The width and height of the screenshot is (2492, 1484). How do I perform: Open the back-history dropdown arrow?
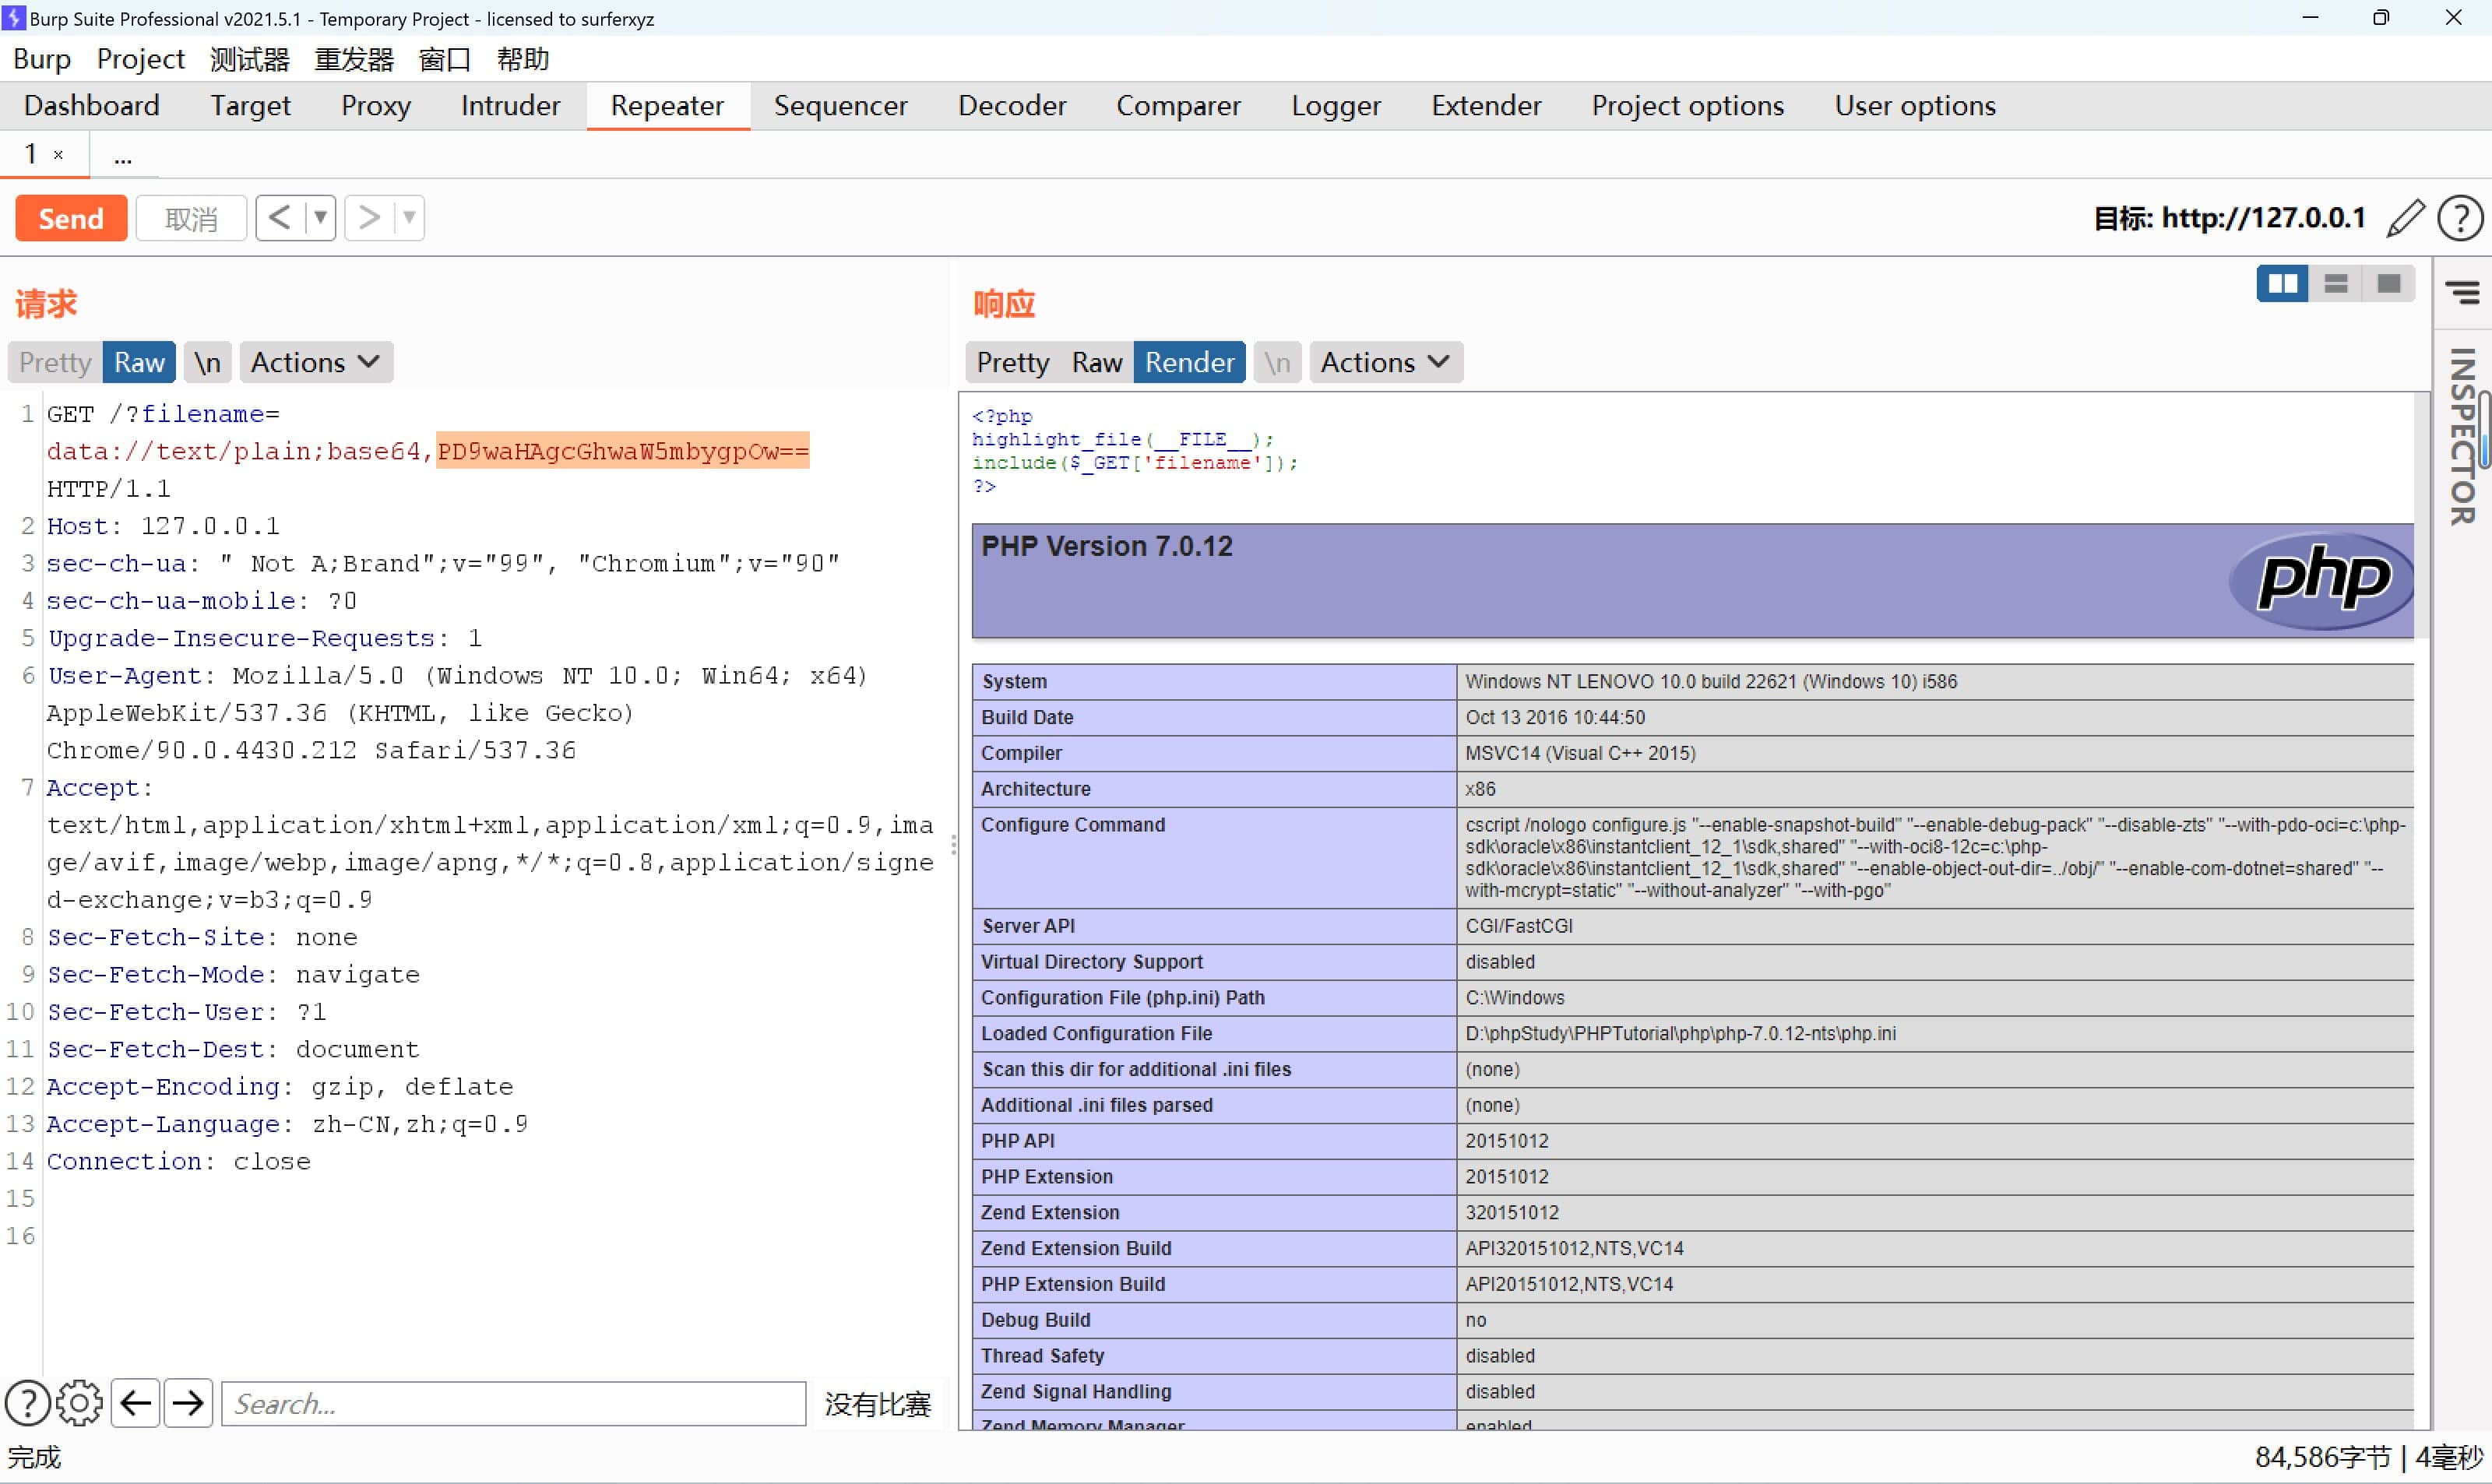[x=320, y=218]
